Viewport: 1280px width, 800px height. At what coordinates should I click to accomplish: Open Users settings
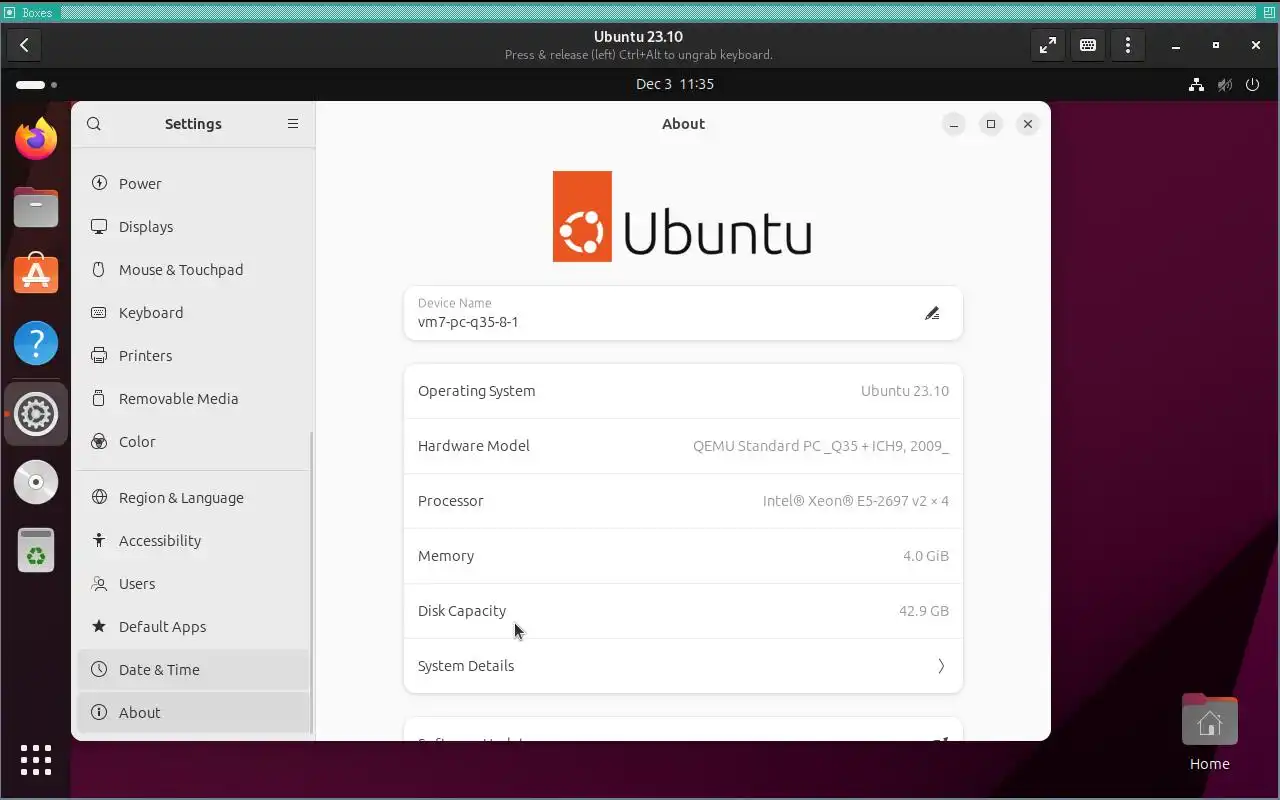click(x=193, y=583)
